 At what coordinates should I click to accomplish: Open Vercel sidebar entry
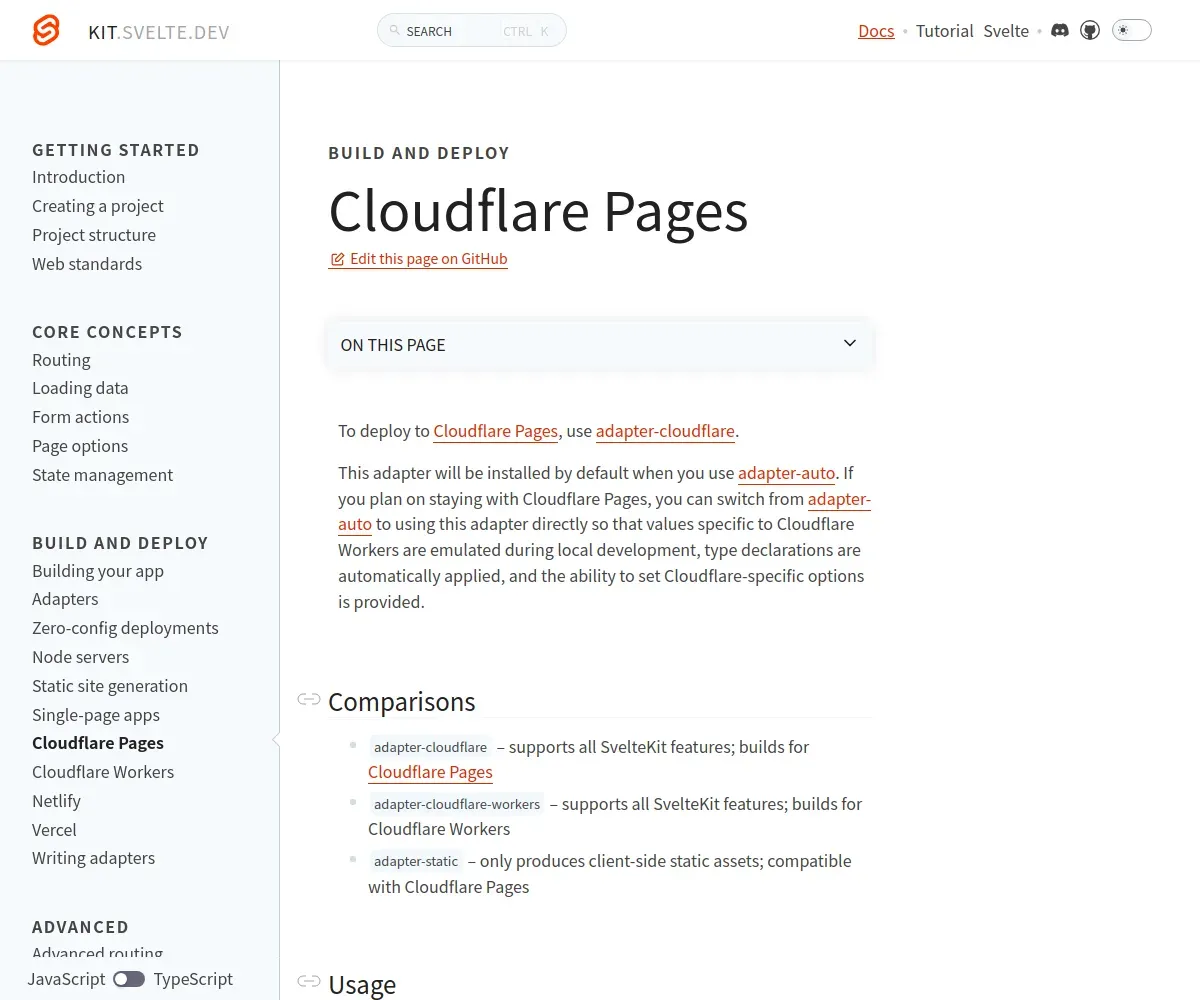[x=54, y=830]
